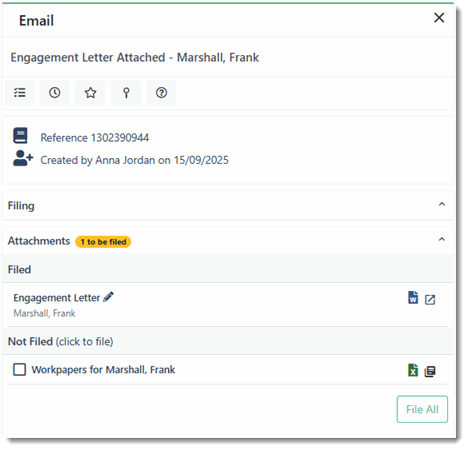Select the 'Engagement Letter' filed attachment name
The image size is (468, 450).
[57, 297]
